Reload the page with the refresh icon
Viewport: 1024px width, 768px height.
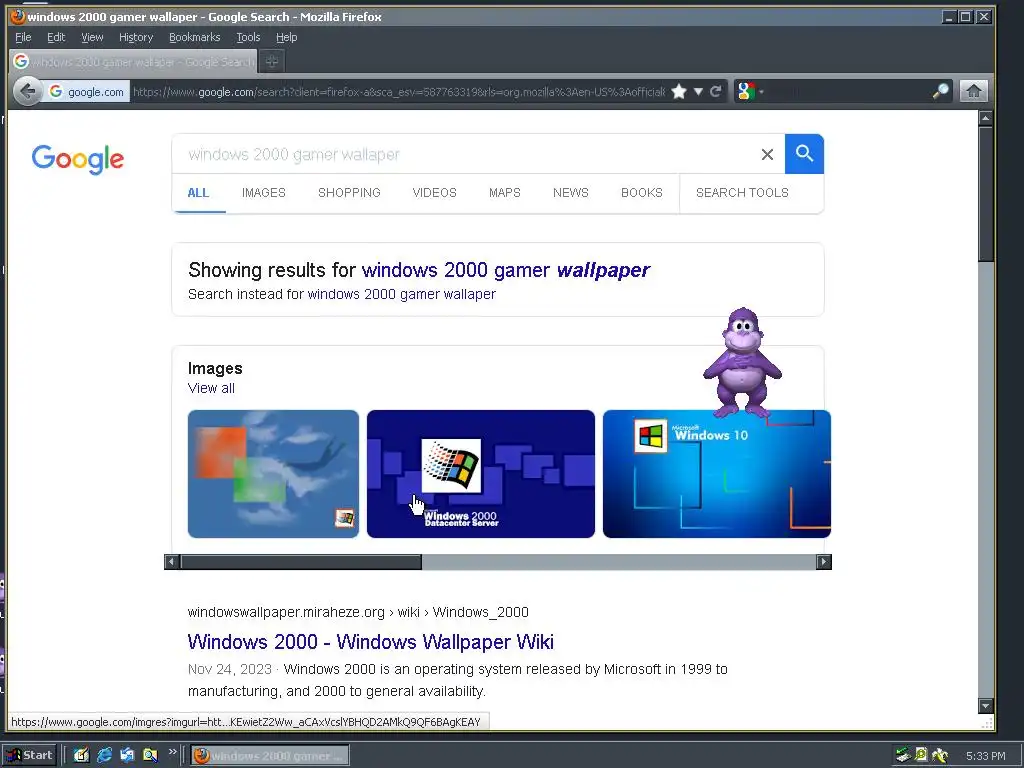716,91
